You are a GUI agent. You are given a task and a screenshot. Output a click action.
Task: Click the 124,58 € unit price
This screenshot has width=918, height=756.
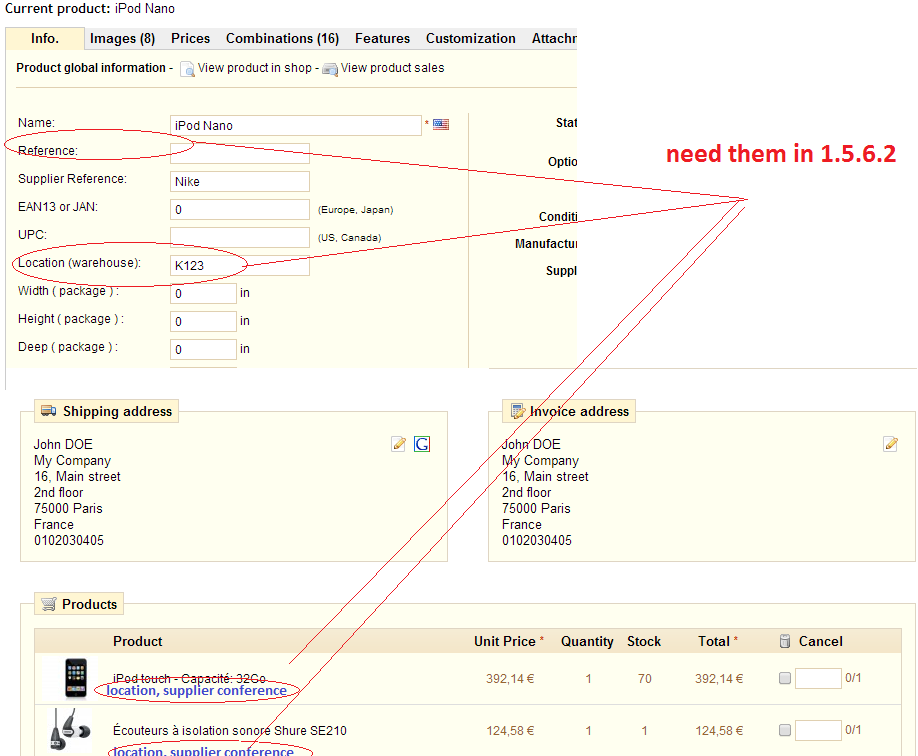click(x=510, y=731)
